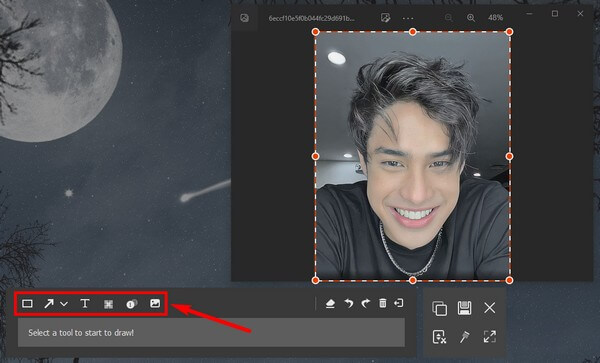This screenshot has height=363, width=600.
Task: Click the right-middle selection handle
Action: point(509,156)
